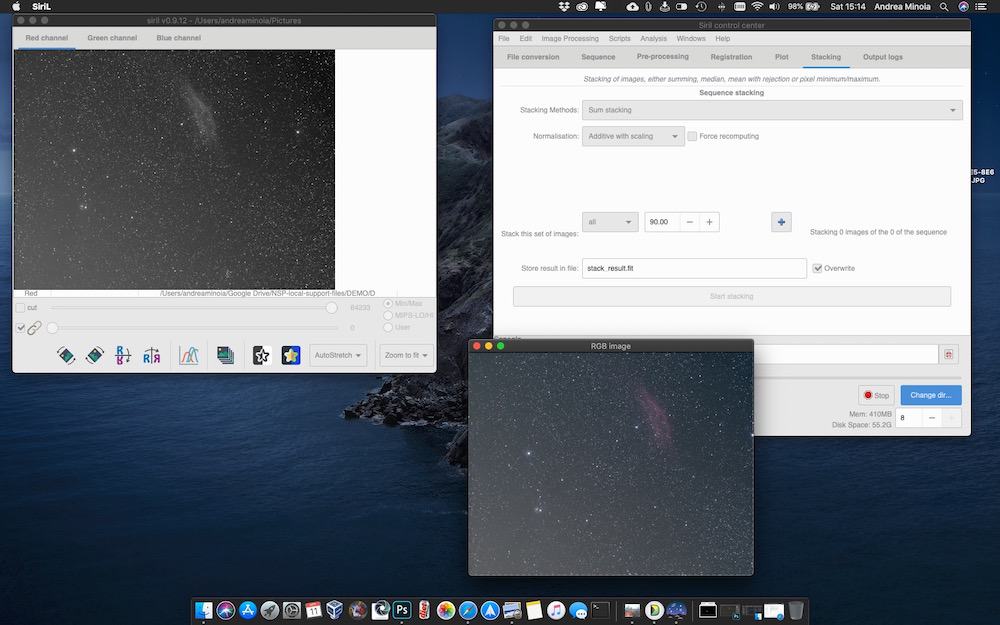The width and height of the screenshot is (1000, 625).
Task: Uncheck the Overwrite checkbox
Action: [x=818, y=268]
